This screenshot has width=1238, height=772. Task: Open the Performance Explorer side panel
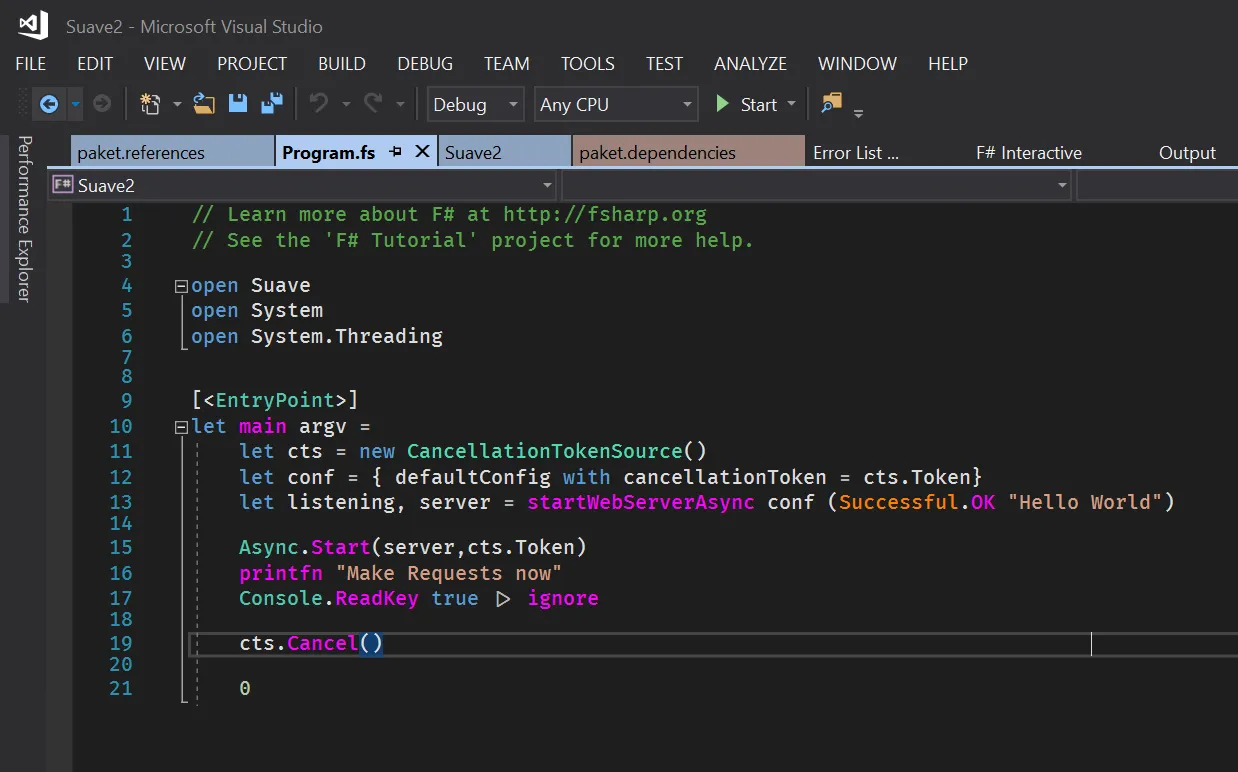(24, 218)
